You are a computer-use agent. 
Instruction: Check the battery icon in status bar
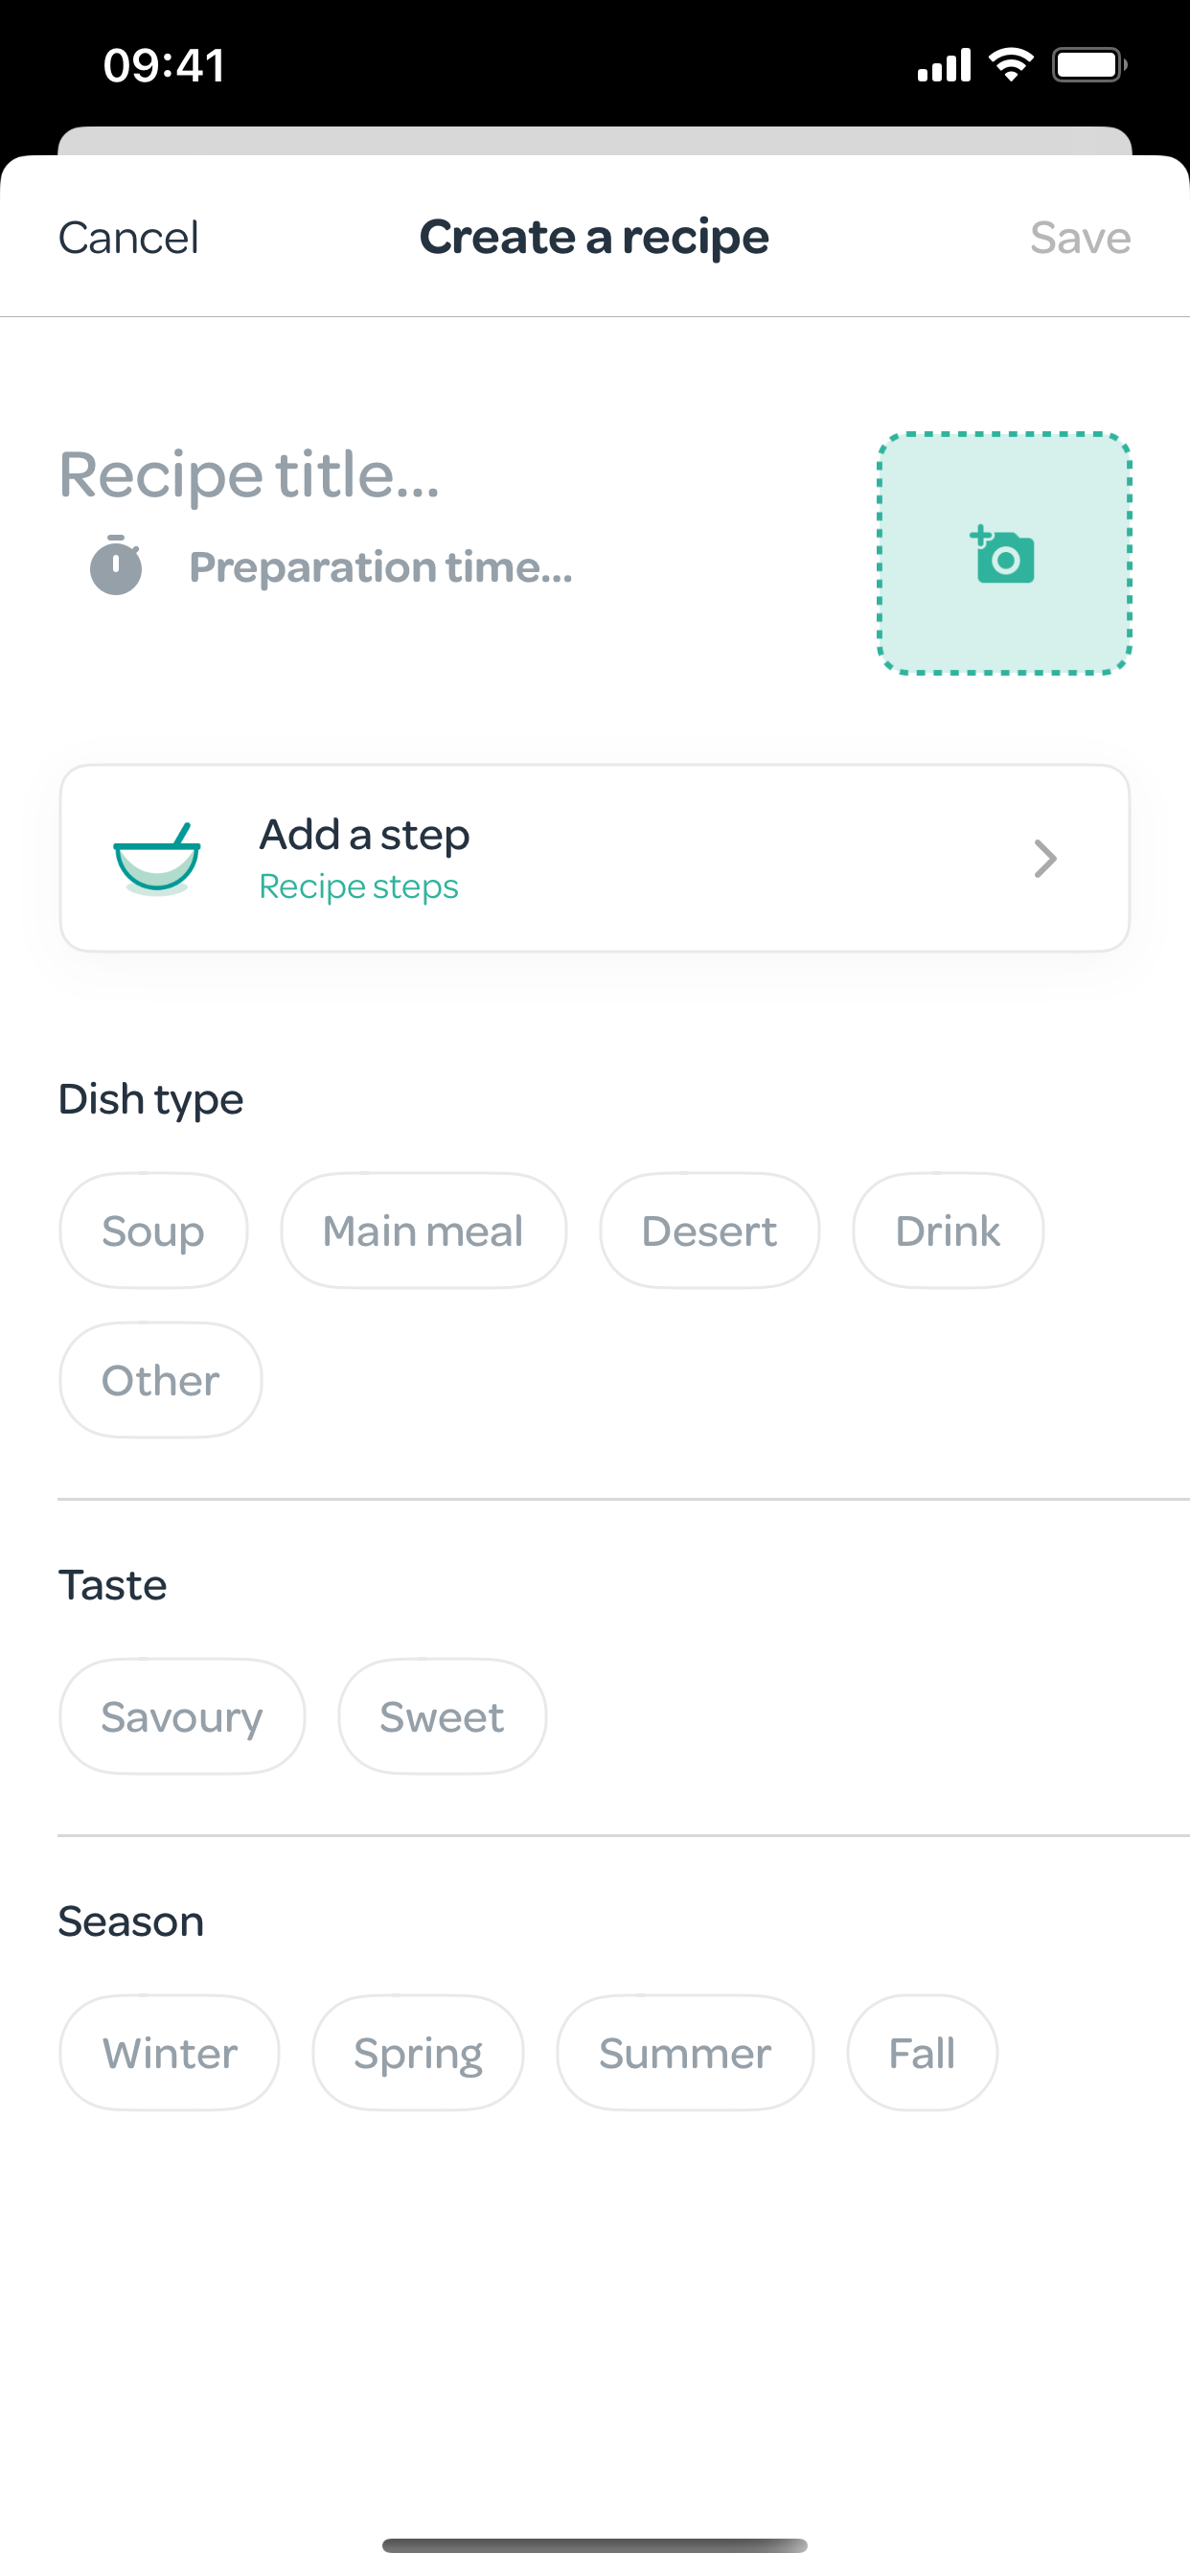click(x=1089, y=66)
